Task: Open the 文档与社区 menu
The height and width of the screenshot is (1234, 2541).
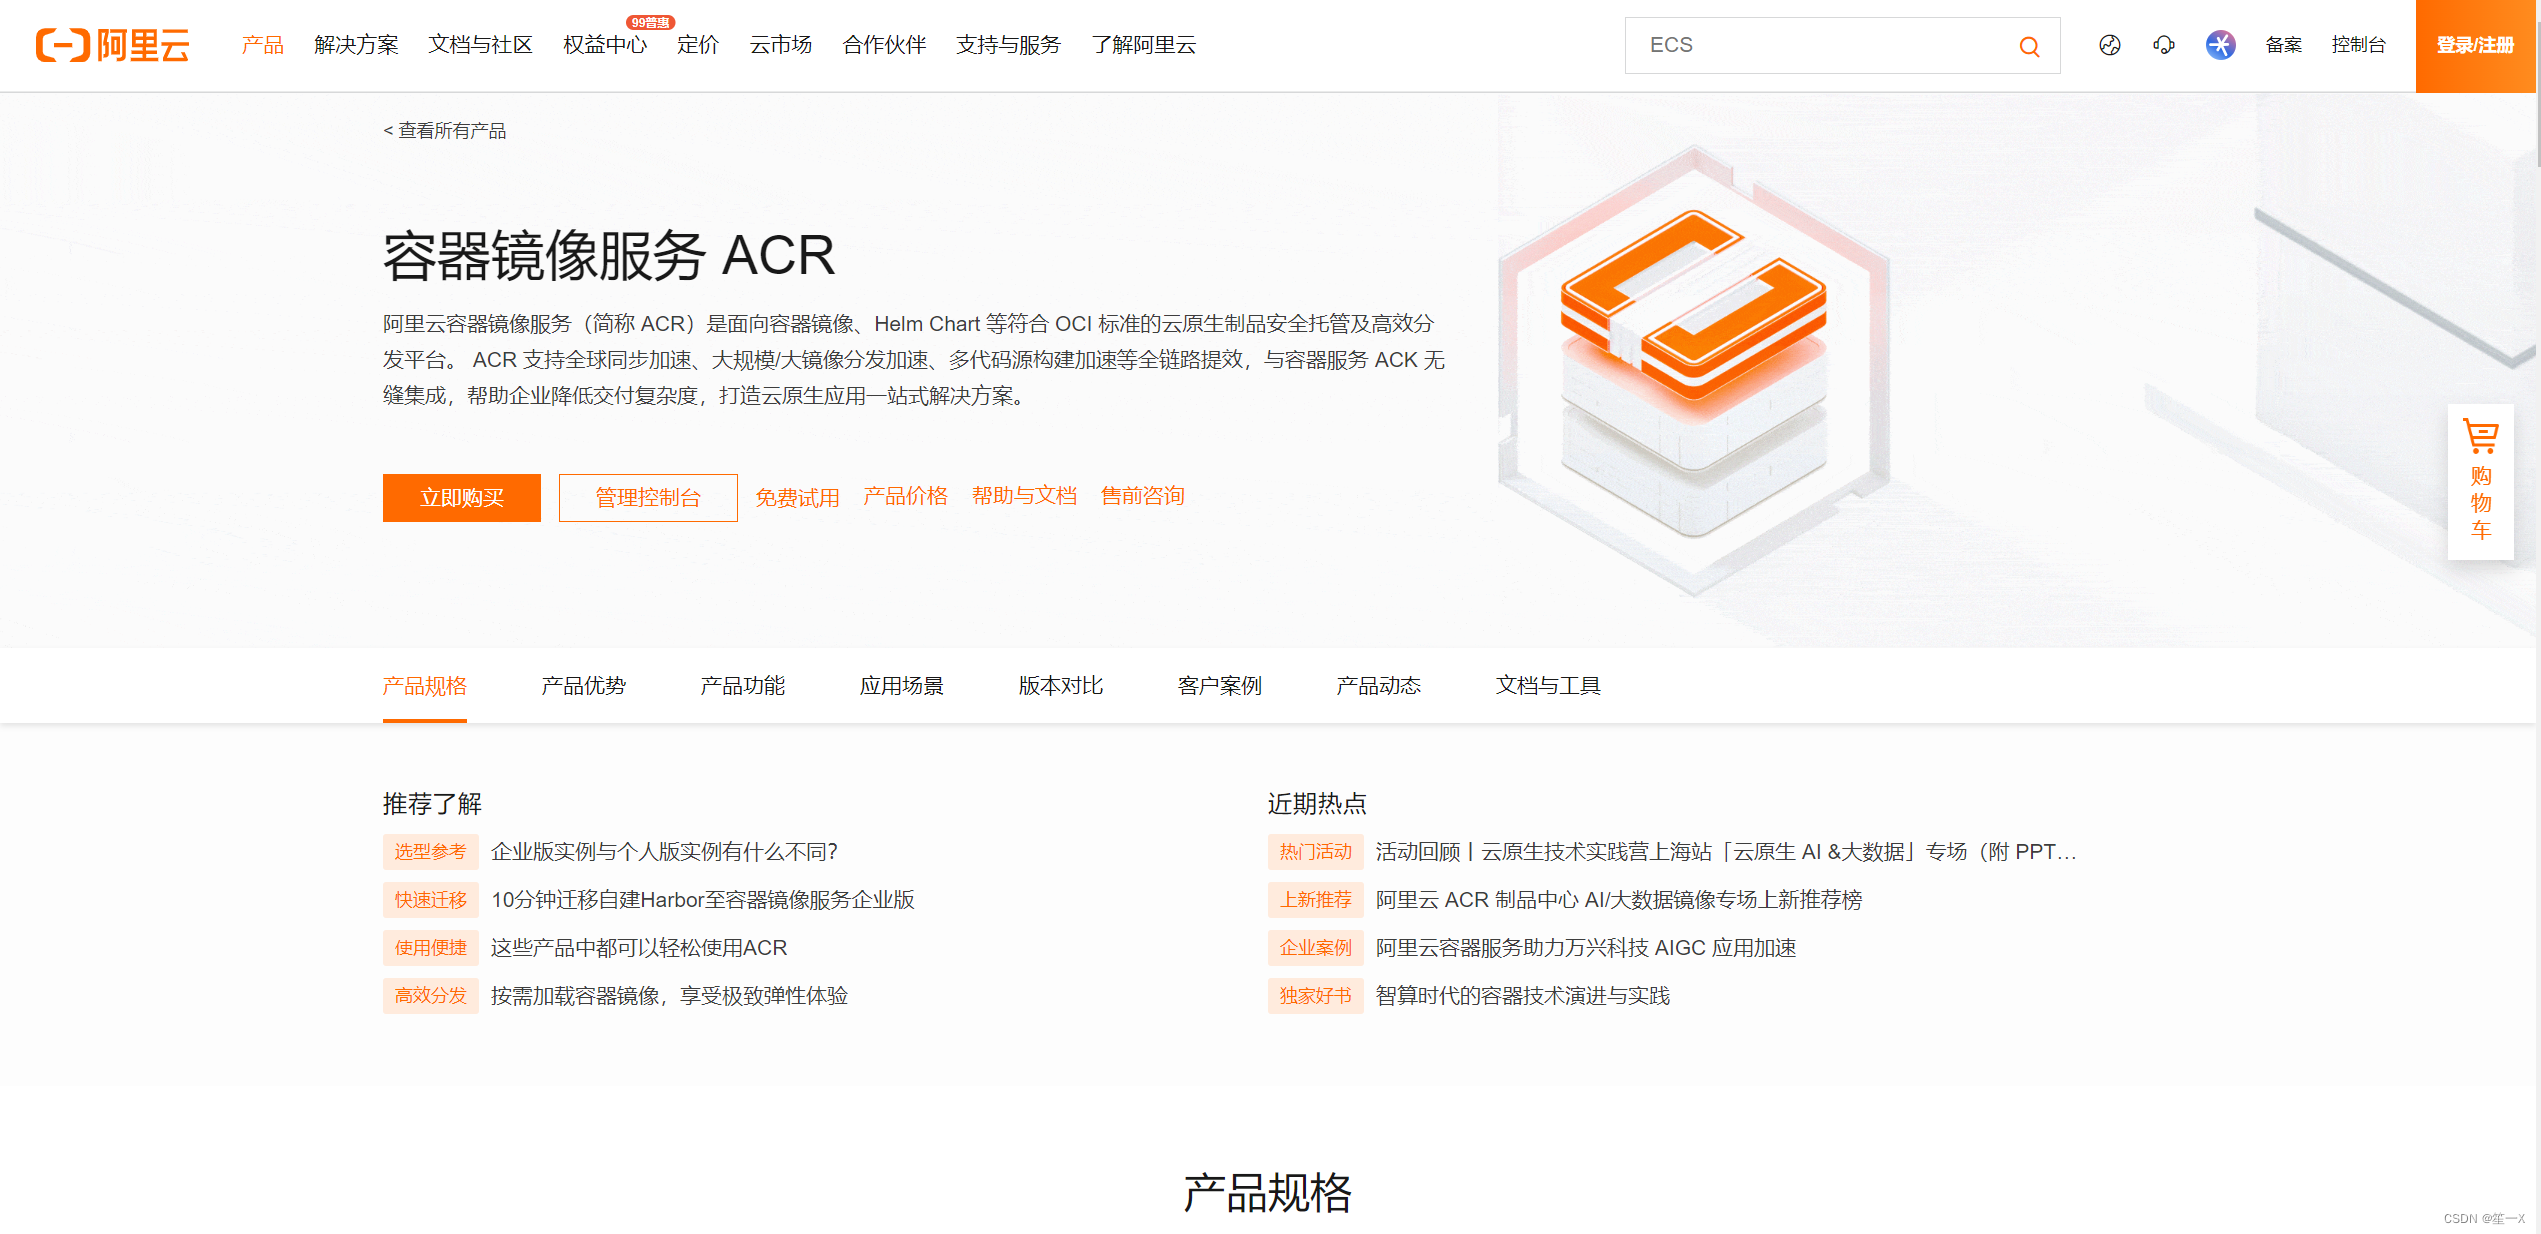Action: click(x=480, y=45)
